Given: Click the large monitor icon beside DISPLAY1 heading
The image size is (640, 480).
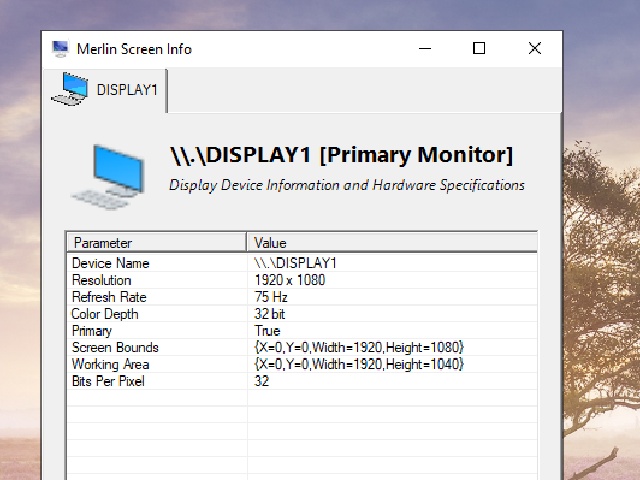Looking at the screenshot, I should pyautogui.click(x=108, y=176).
